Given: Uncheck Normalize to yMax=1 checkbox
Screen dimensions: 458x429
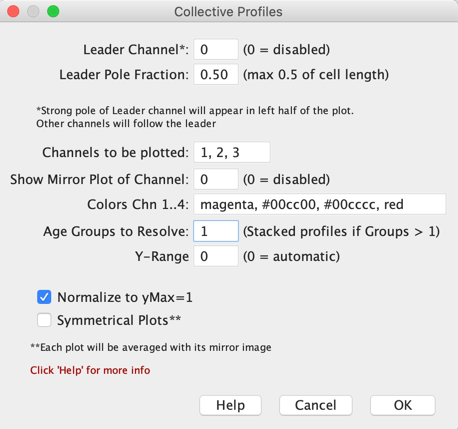Looking at the screenshot, I should [x=44, y=297].
